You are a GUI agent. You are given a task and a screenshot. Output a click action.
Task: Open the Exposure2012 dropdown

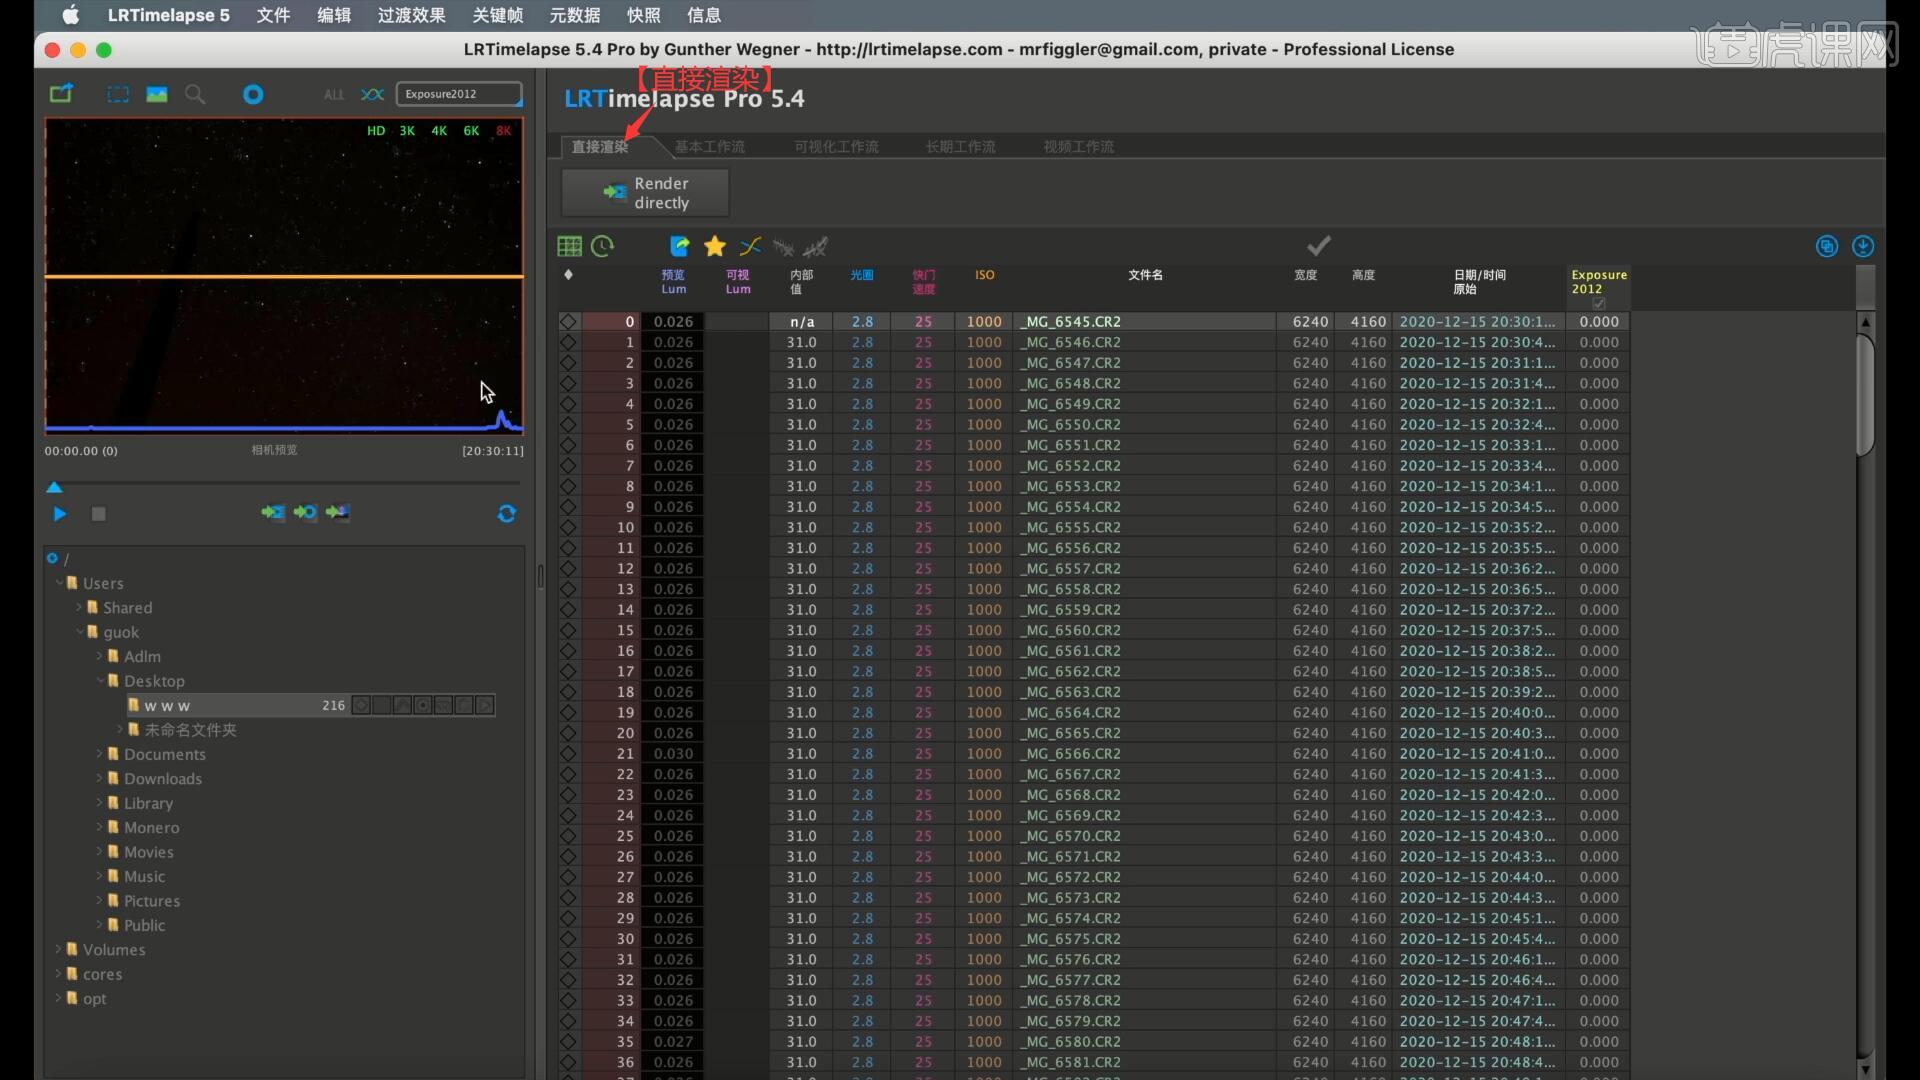click(x=459, y=94)
